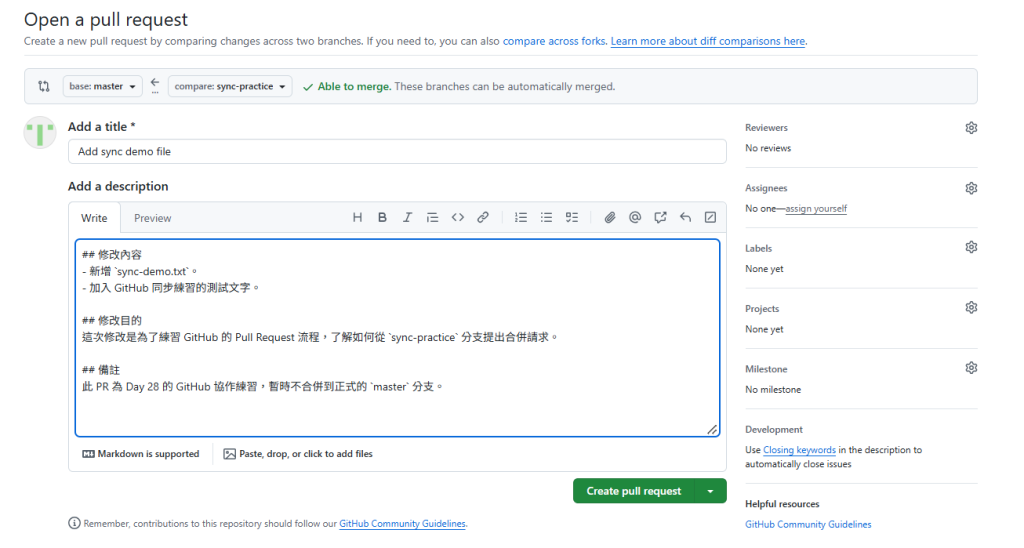Click the Able to merge status text

pyautogui.click(x=354, y=86)
